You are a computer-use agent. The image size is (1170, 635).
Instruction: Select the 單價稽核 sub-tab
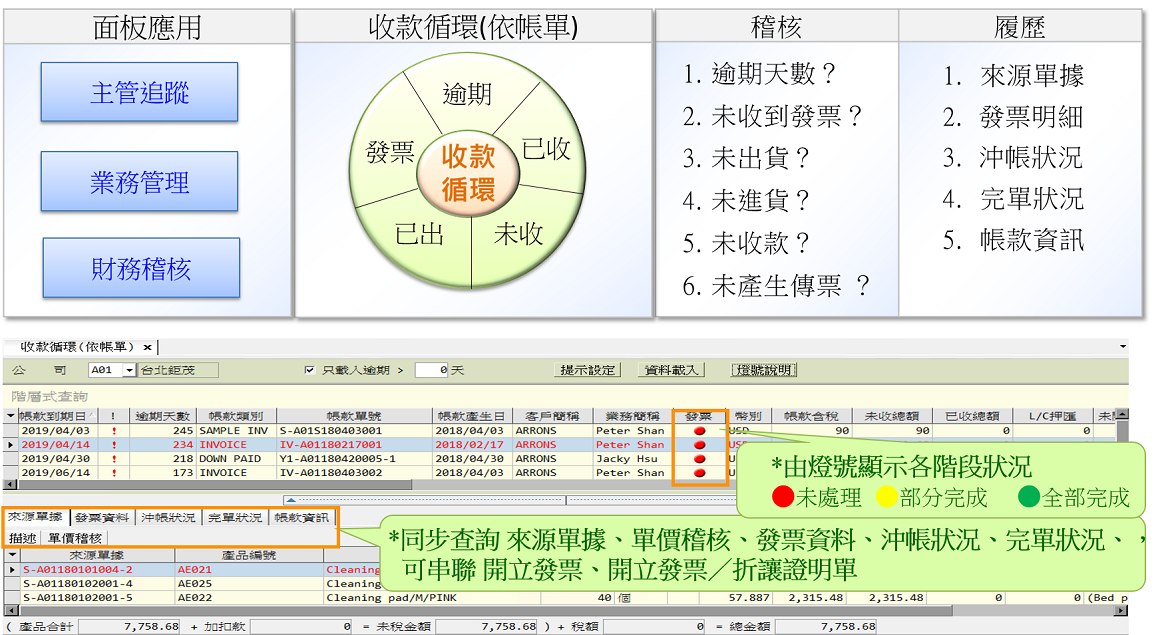pos(74,538)
